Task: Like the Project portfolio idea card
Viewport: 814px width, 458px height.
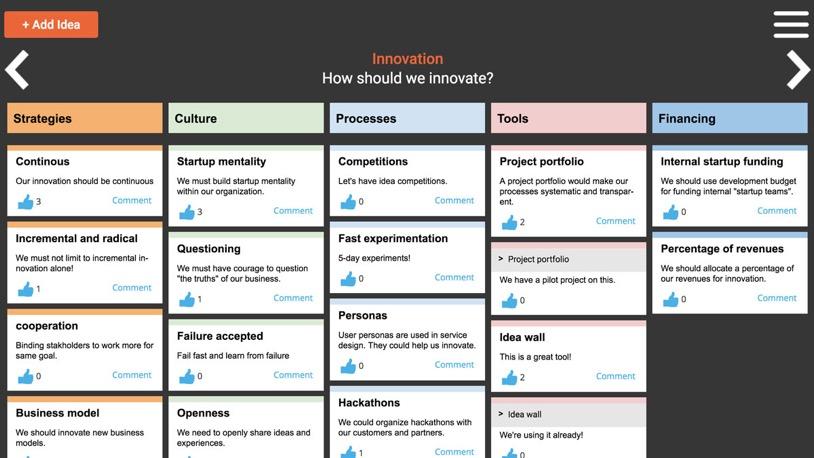Action: pyautogui.click(x=510, y=222)
